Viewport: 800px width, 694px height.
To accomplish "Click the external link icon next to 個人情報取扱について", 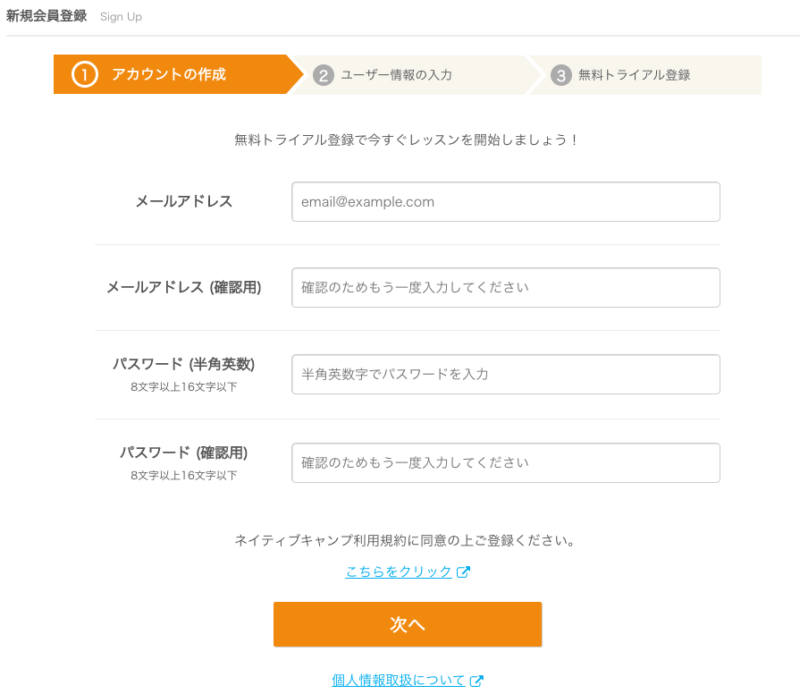I will tap(478, 679).
